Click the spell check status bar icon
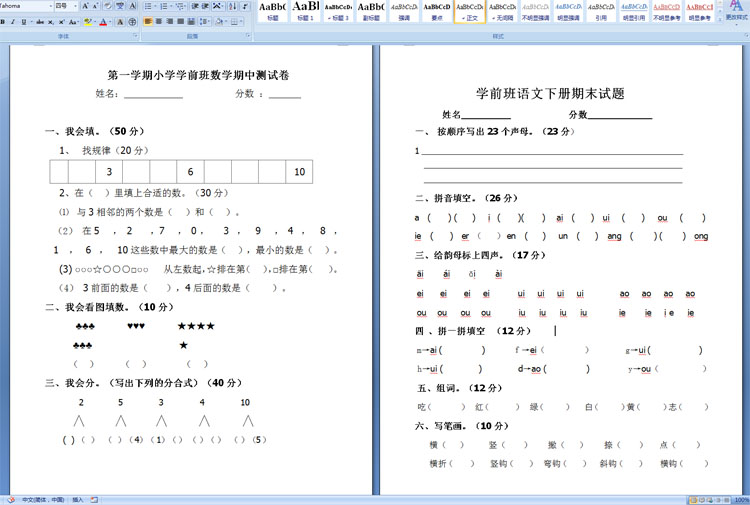The height and width of the screenshot is (505, 750). (x=11, y=500)
